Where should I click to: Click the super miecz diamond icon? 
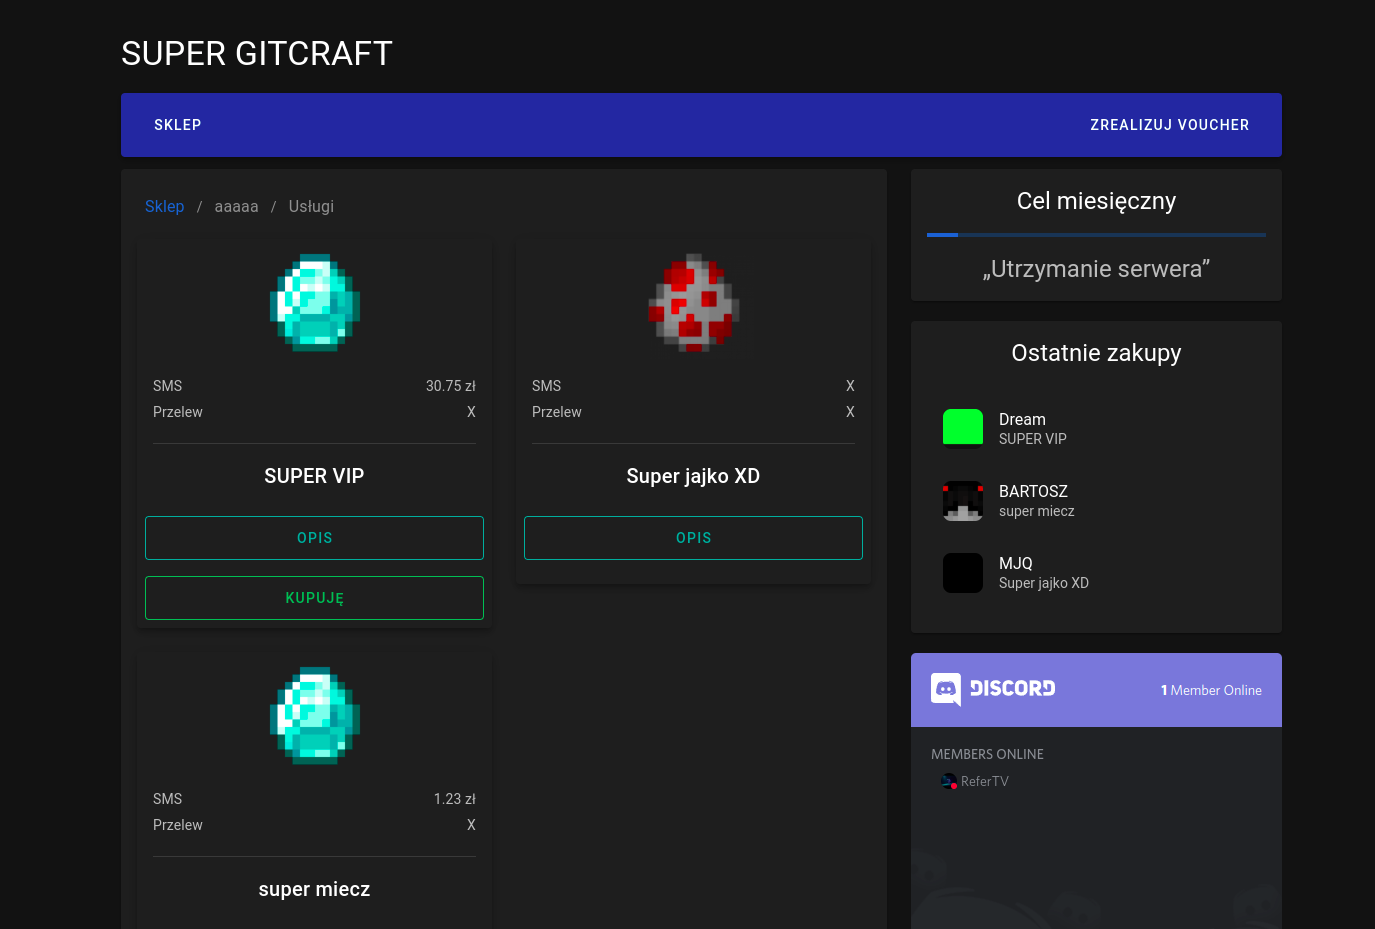314,716
